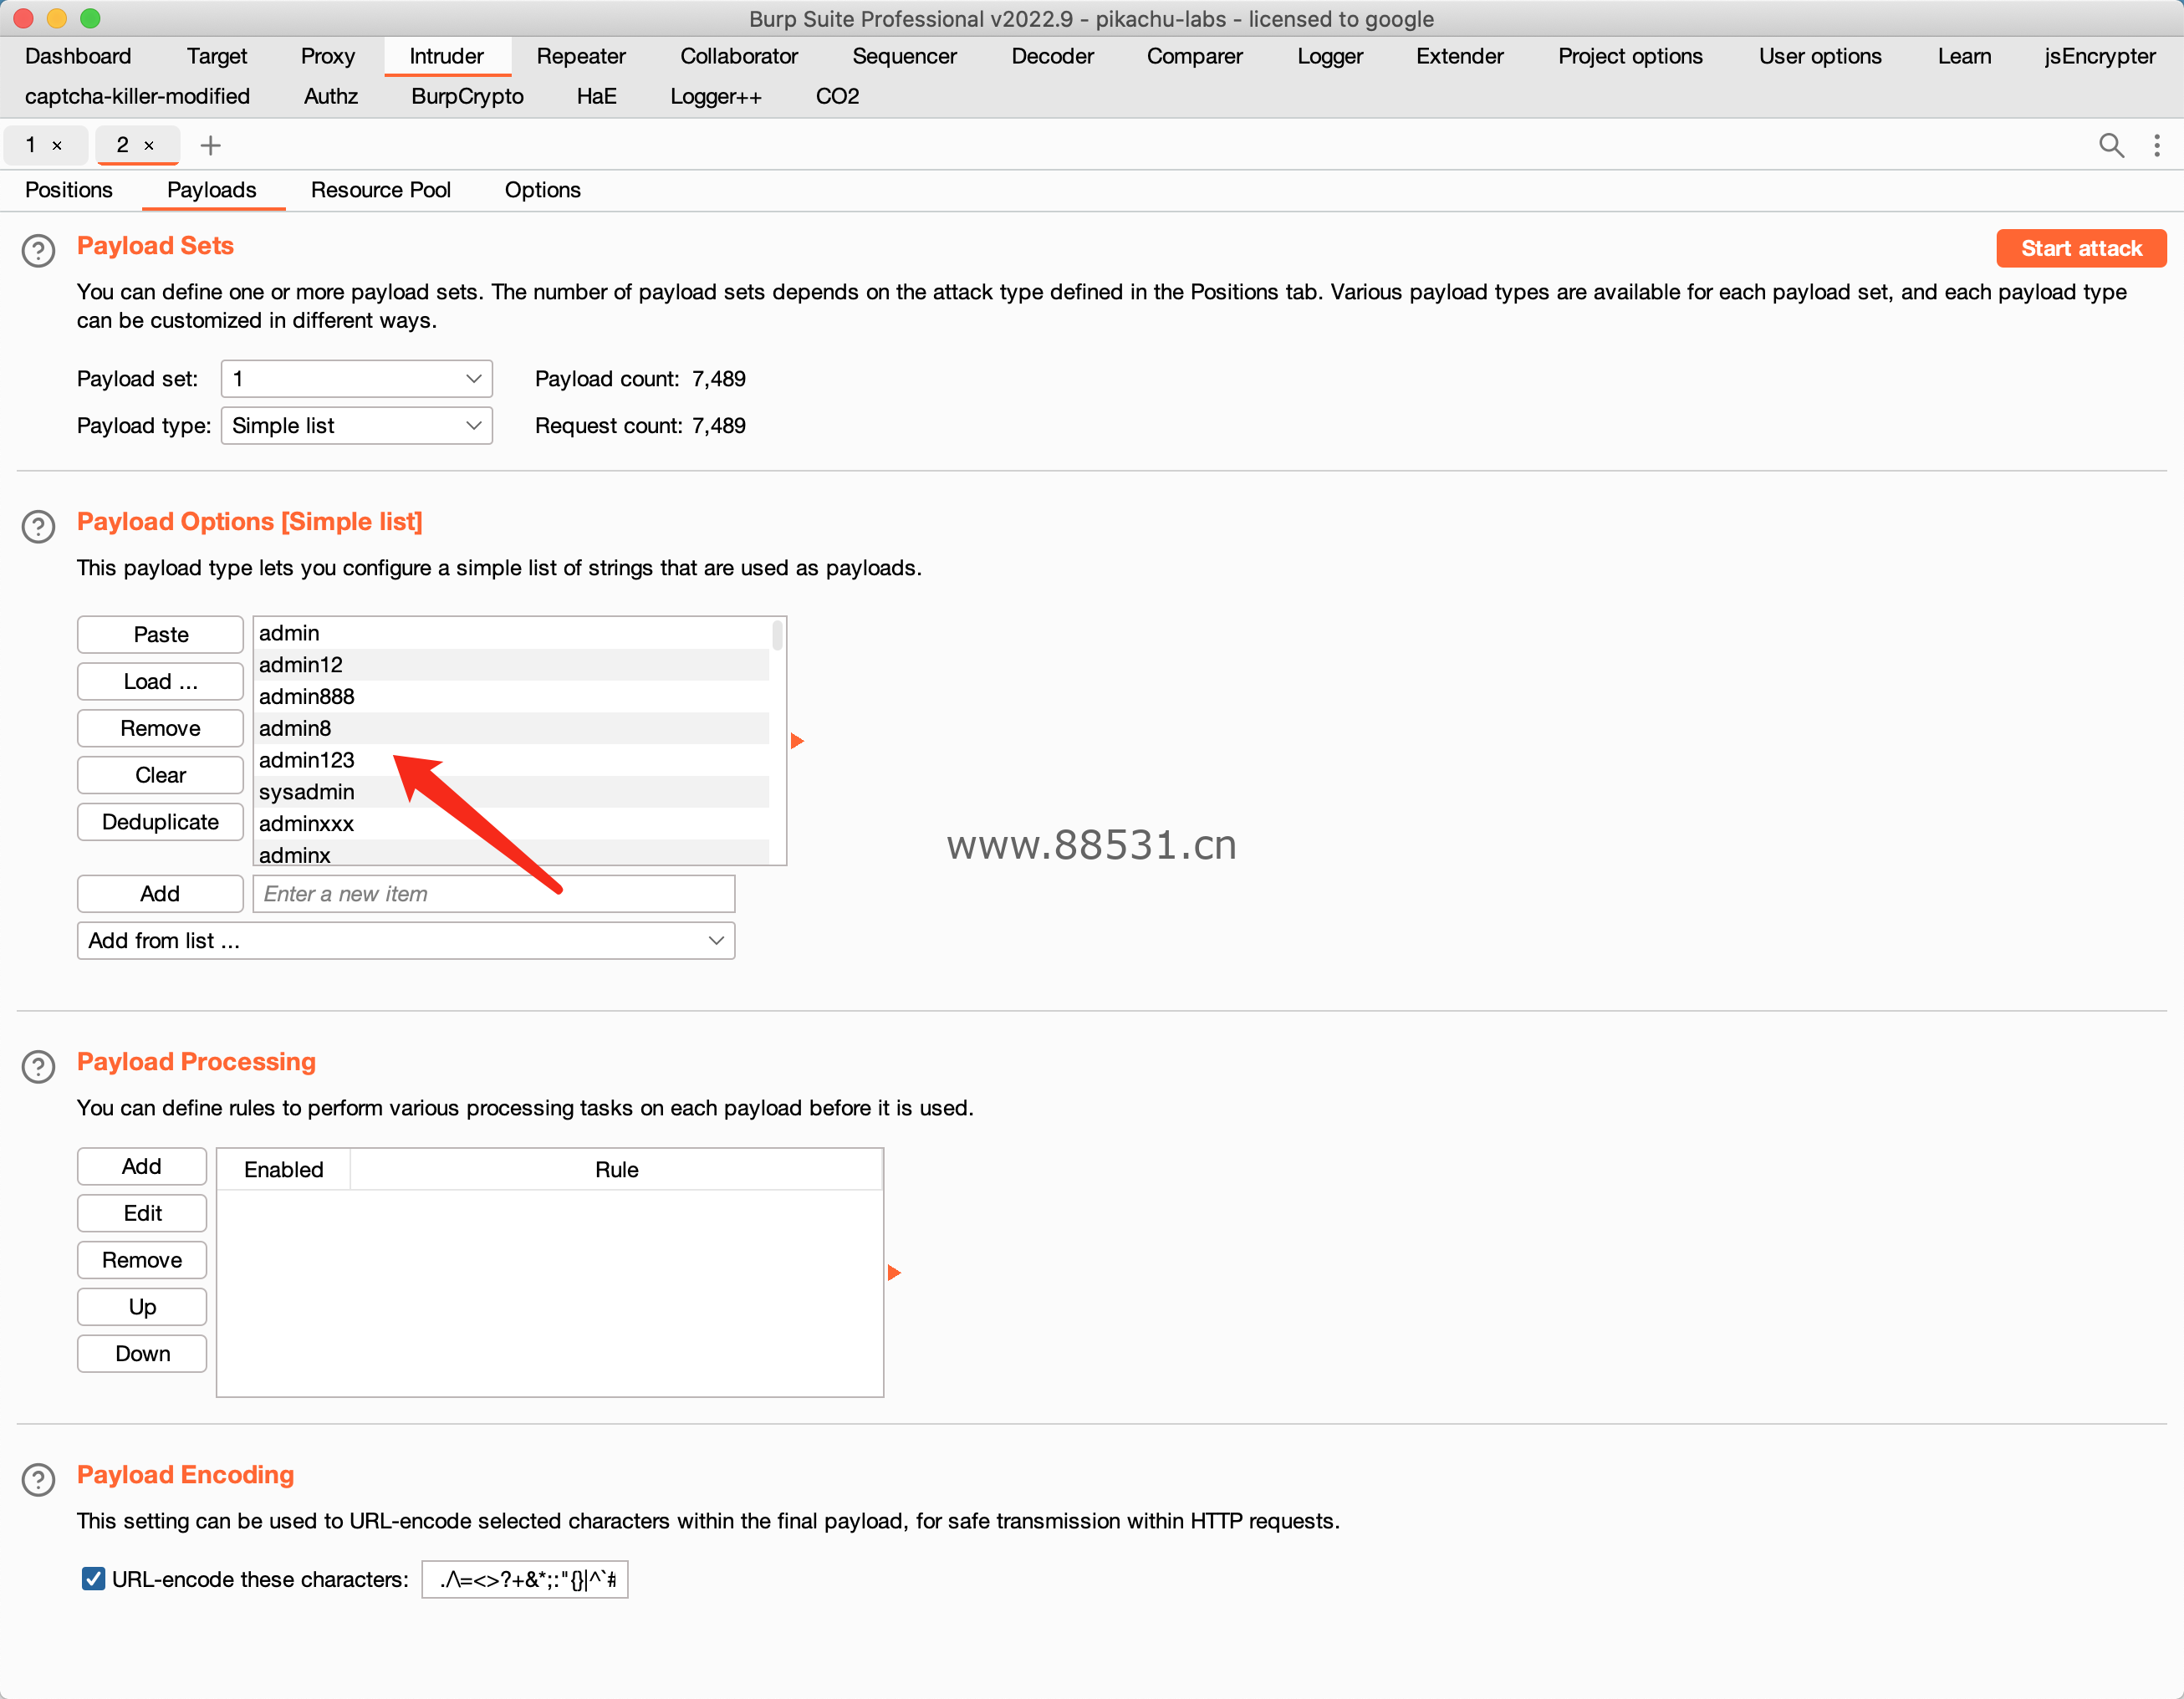
Task: Open the Extender tab
Action: pos(1460,56)
